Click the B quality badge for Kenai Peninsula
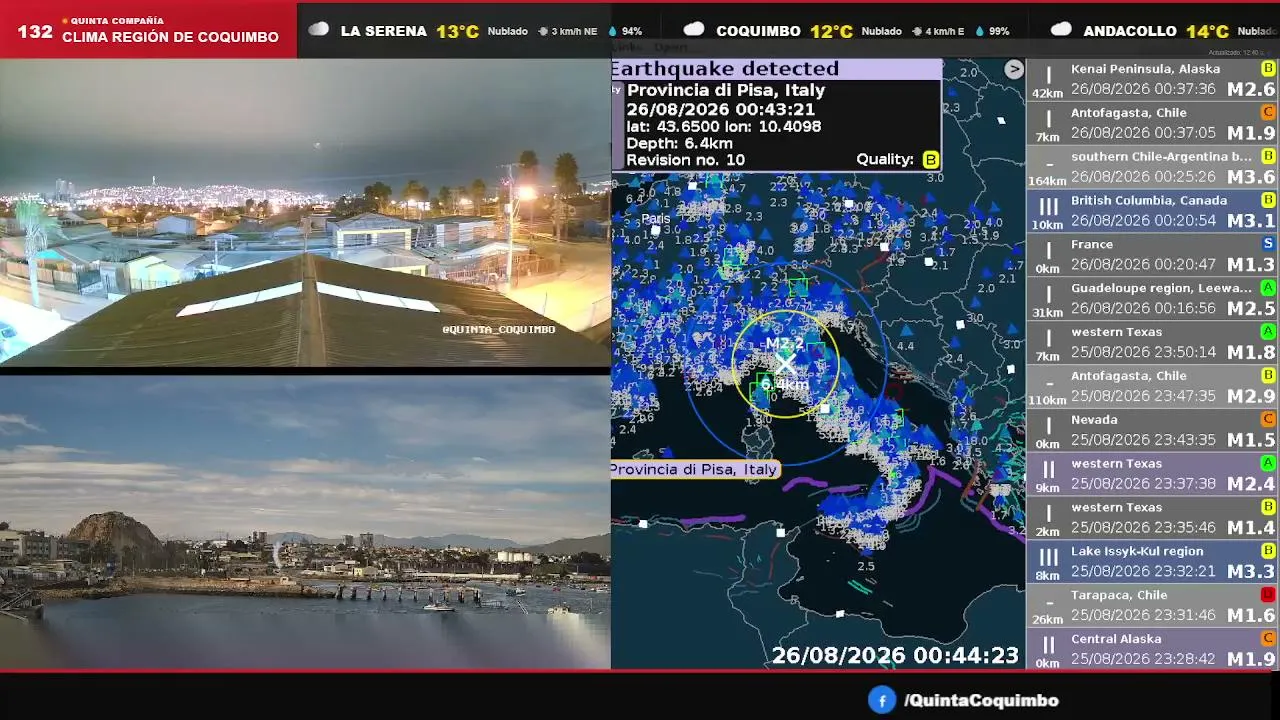Screen dimensions: 1280x720 1268,68
